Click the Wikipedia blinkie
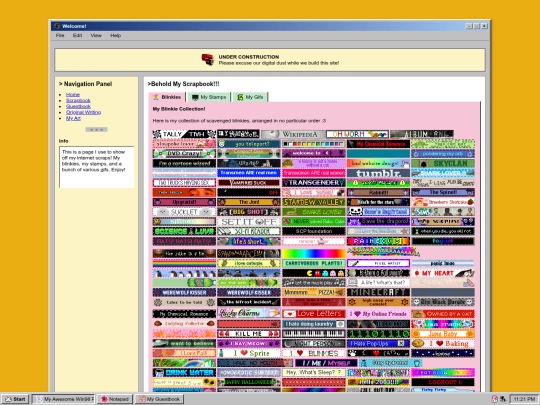The width and height of the screenshot is (540, 405). (x=293, y=134)
